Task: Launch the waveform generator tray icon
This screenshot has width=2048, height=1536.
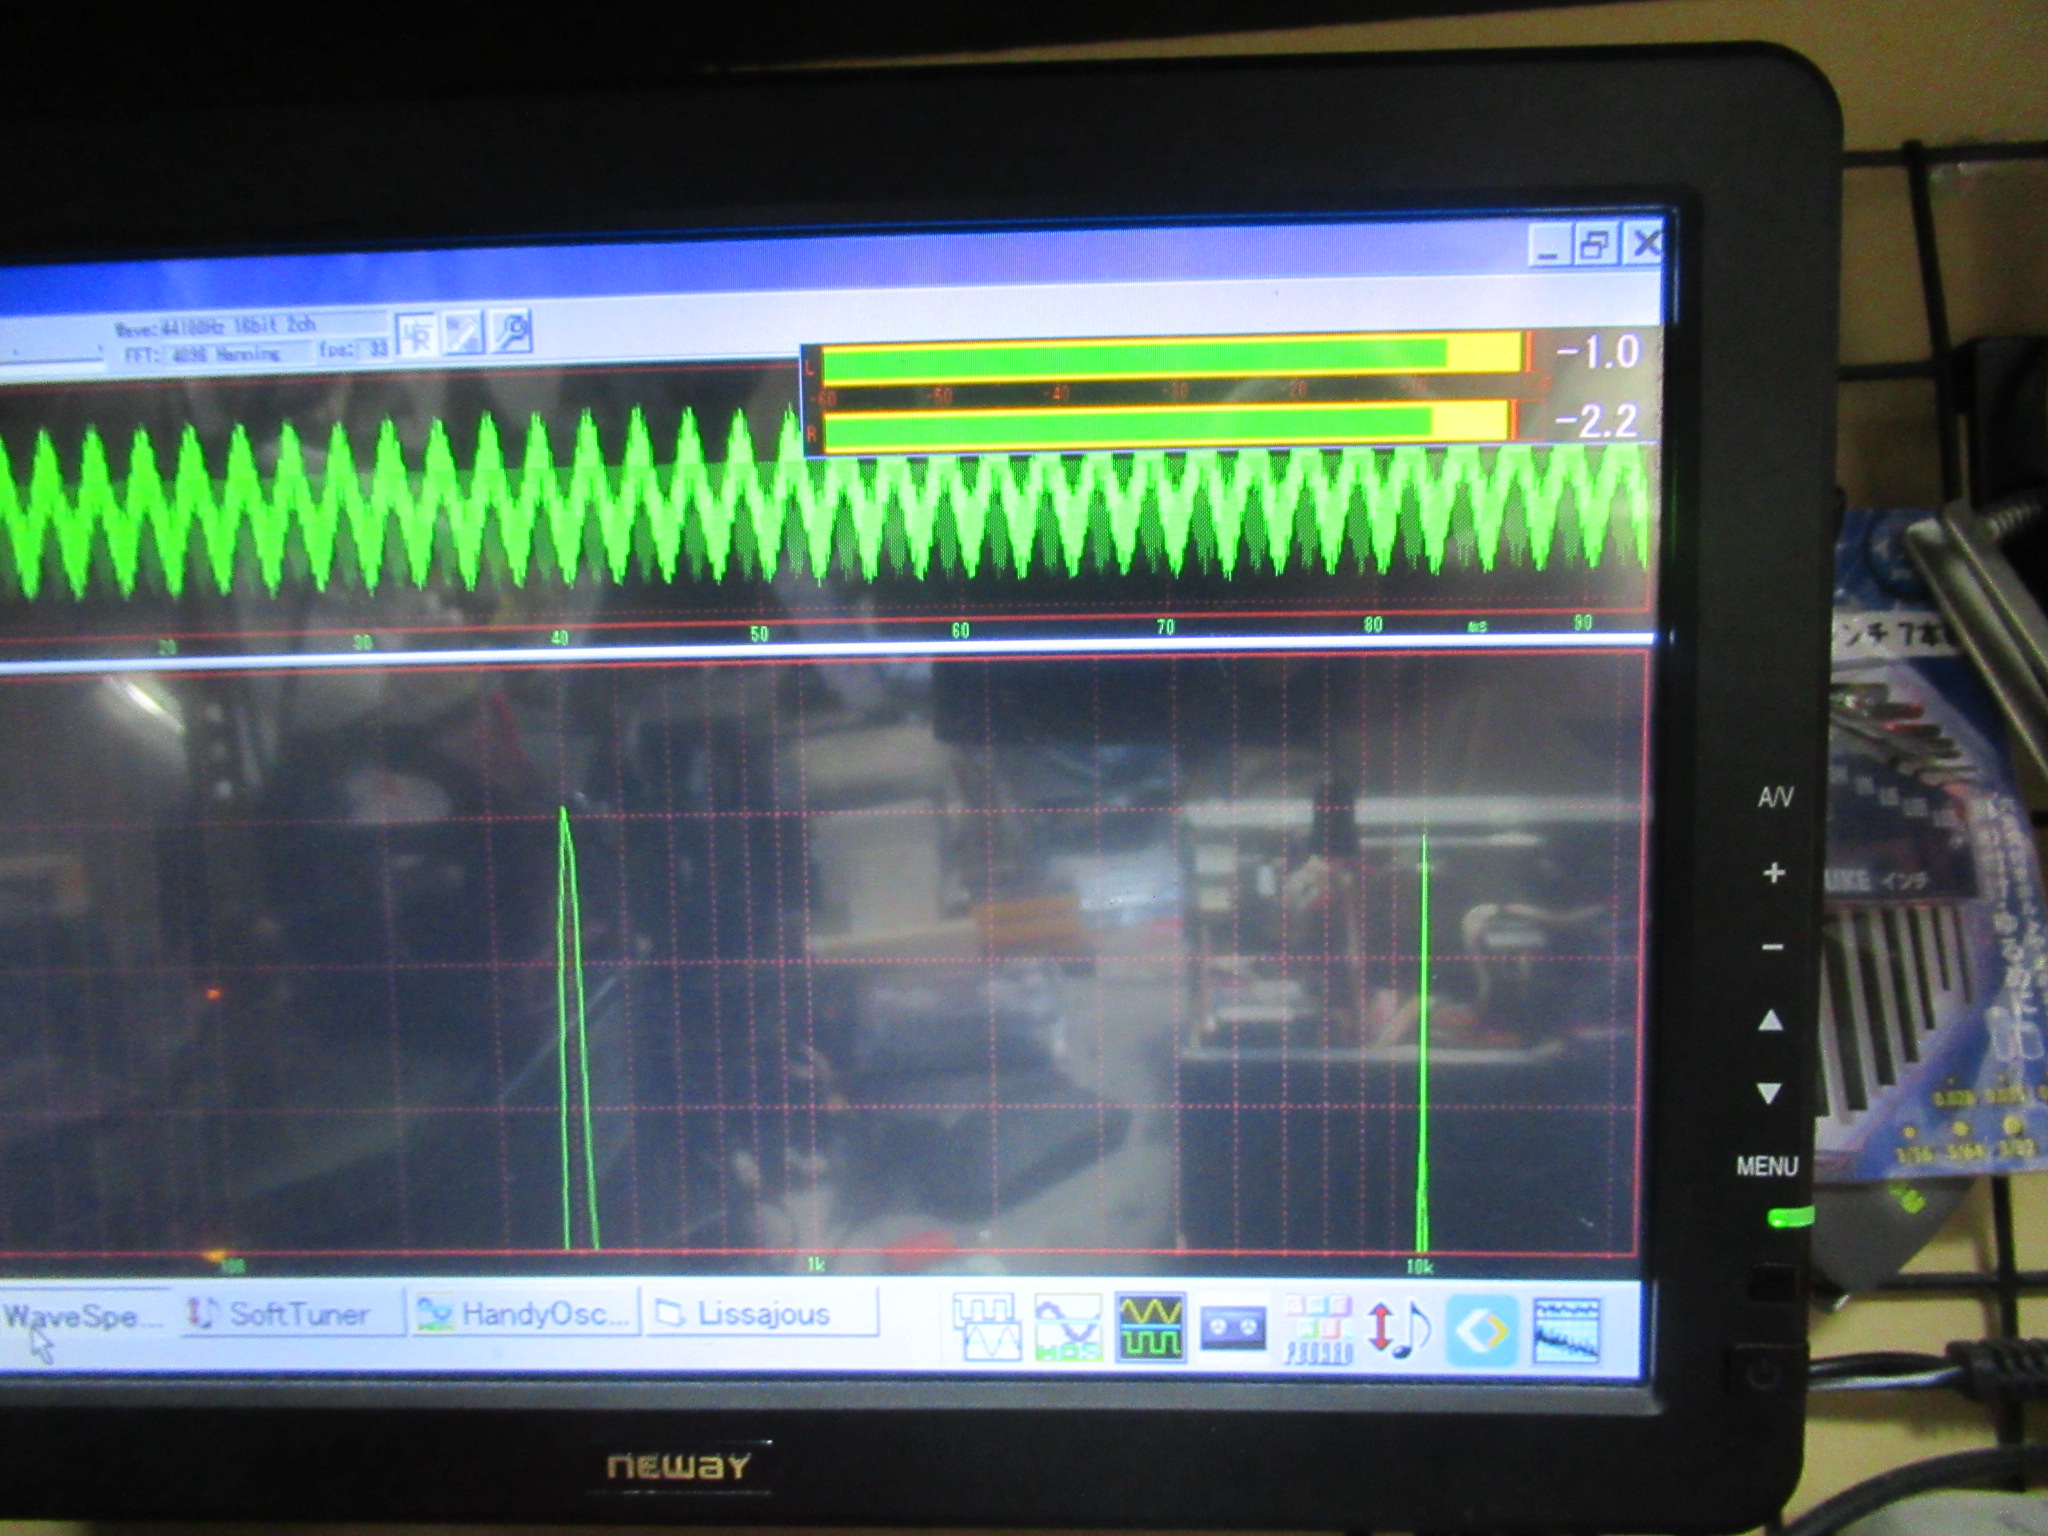Action: click(x=985, y=1328)
